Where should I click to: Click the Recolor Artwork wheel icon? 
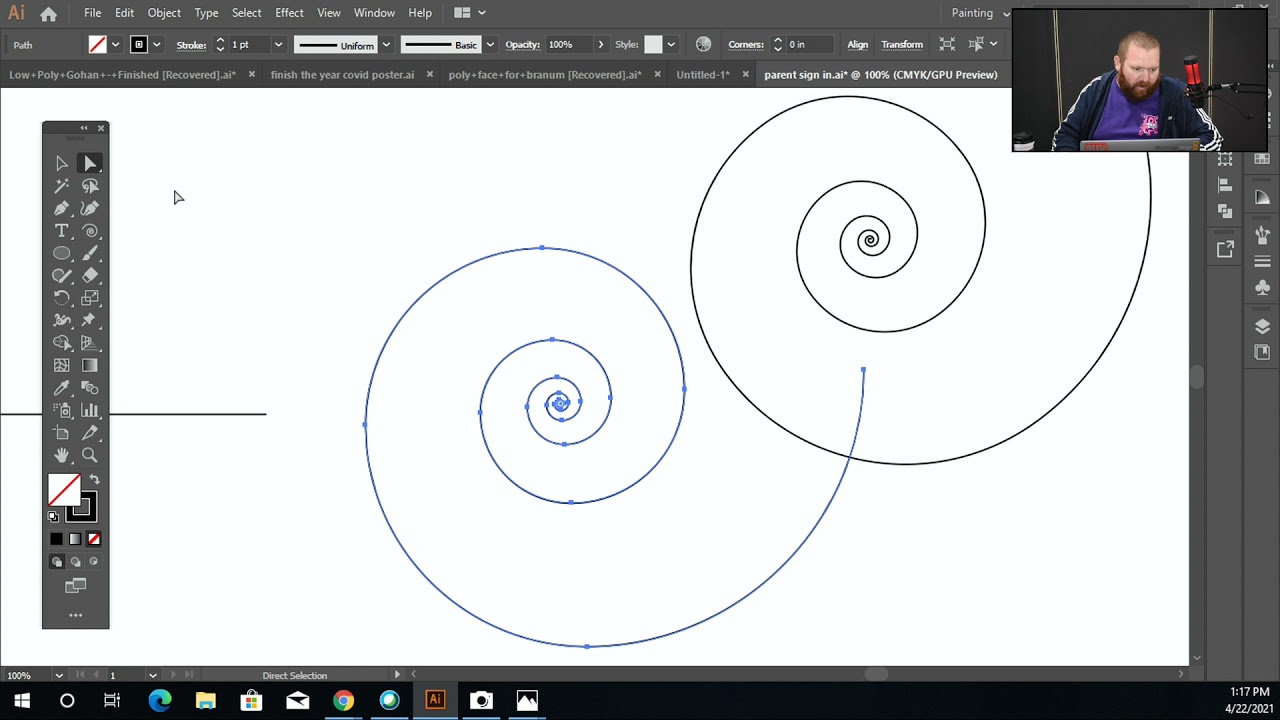tap(703, 44)
